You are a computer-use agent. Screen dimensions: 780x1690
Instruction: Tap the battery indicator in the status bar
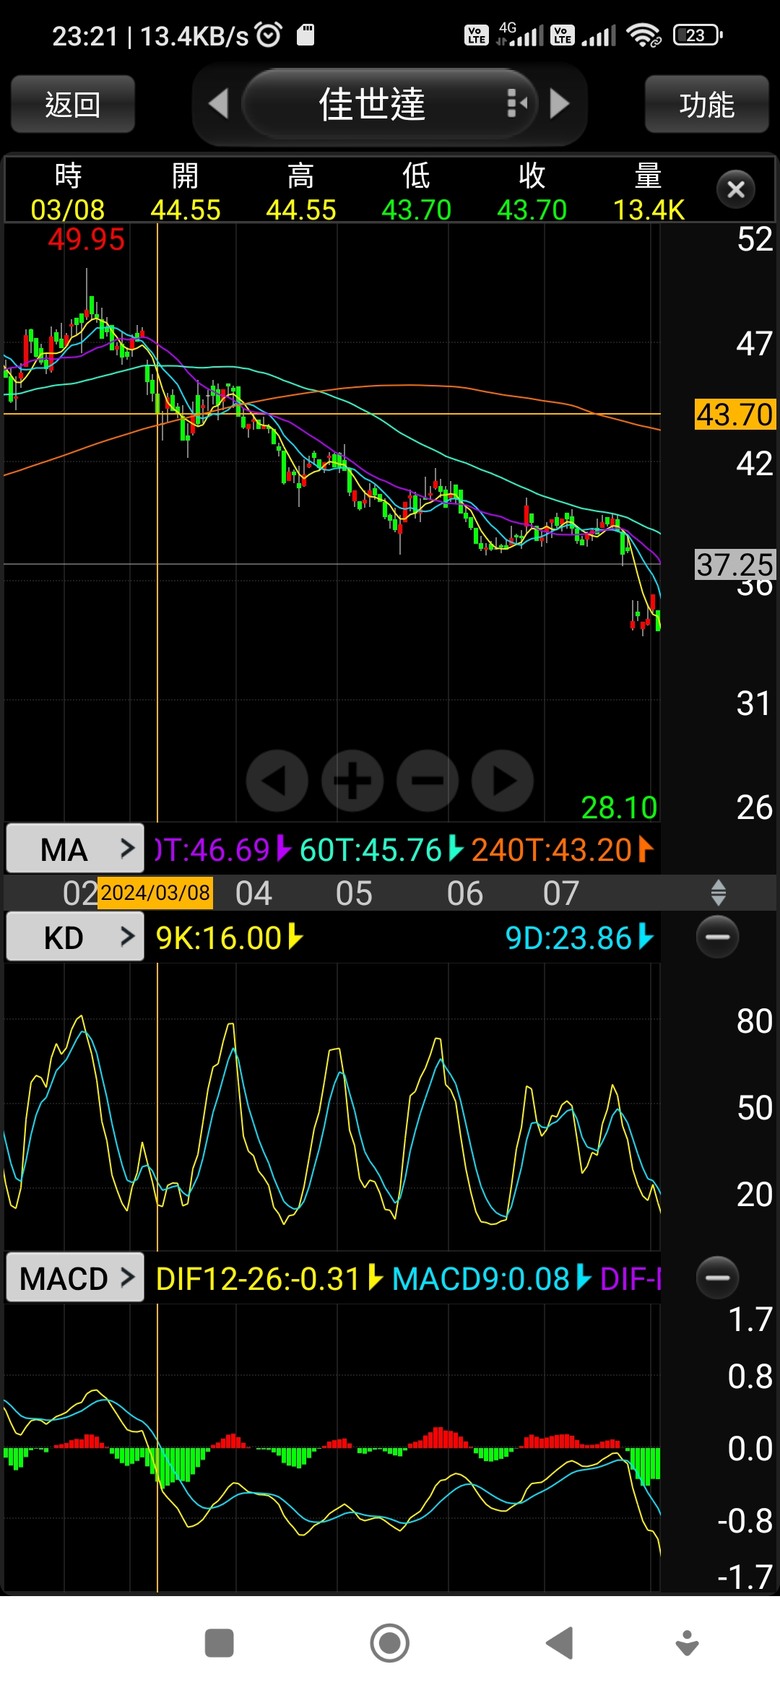697,35
